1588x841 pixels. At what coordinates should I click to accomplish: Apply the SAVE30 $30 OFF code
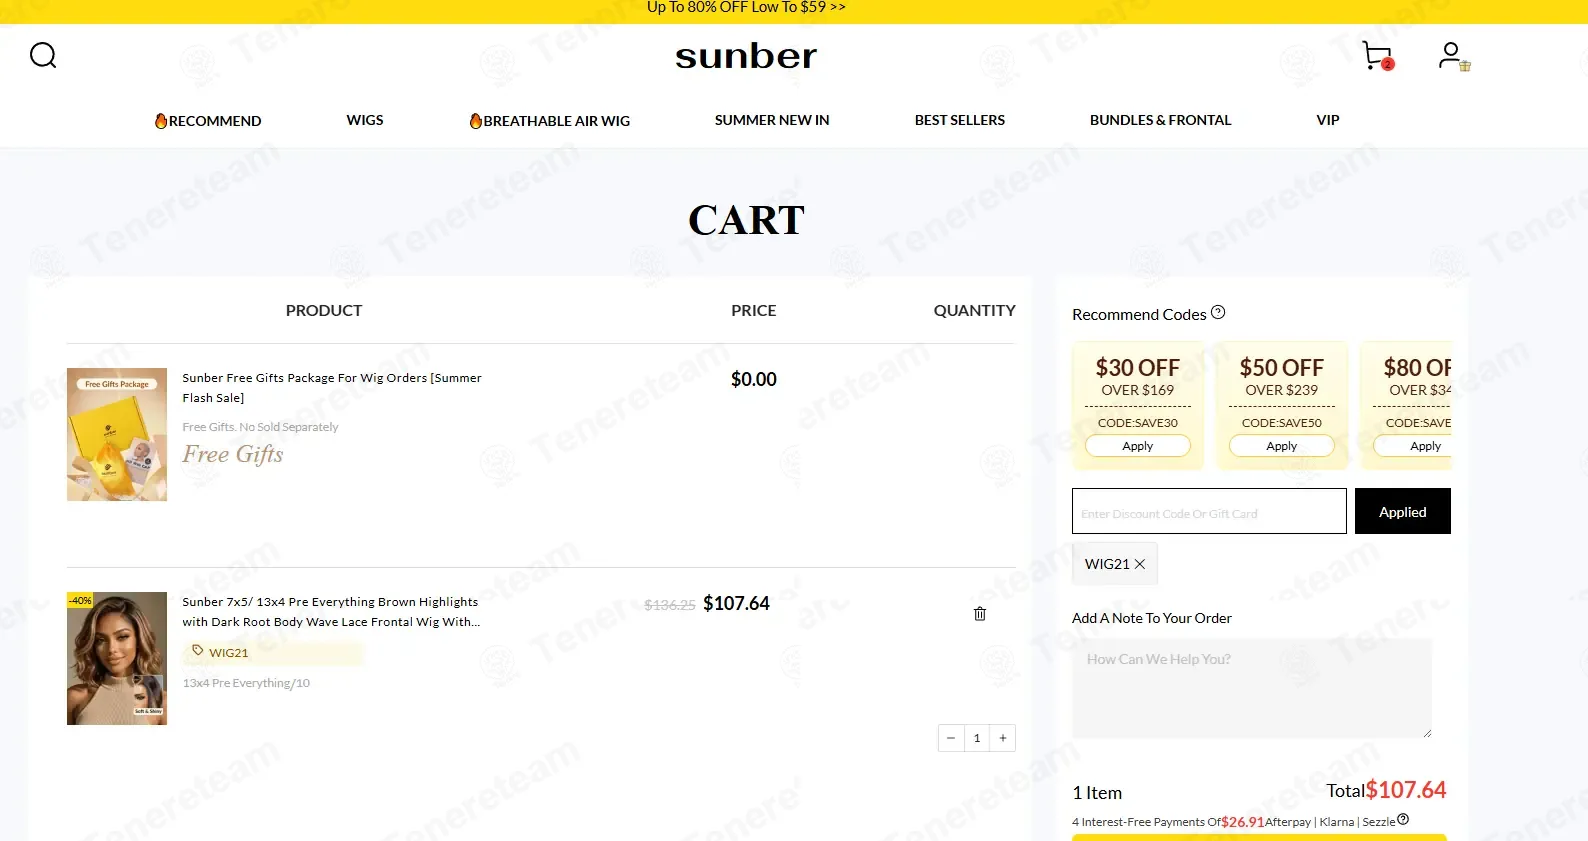pyautogui.click(x=1138, y=446)
